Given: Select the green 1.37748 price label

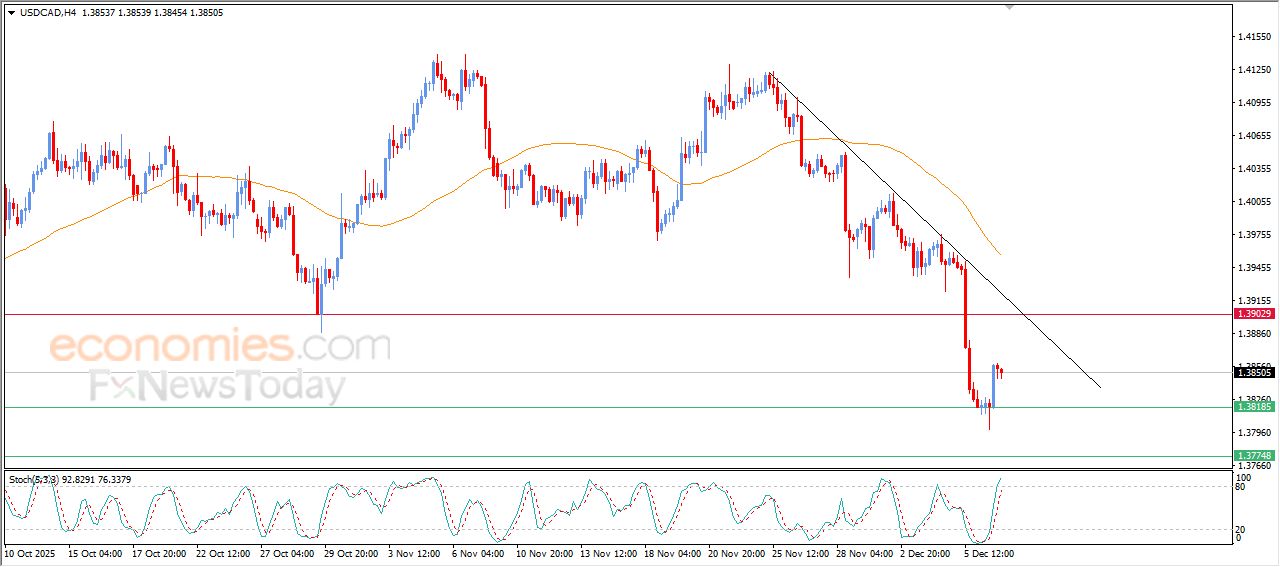Looking at the screenshot, I should [x=1254, y=456].
